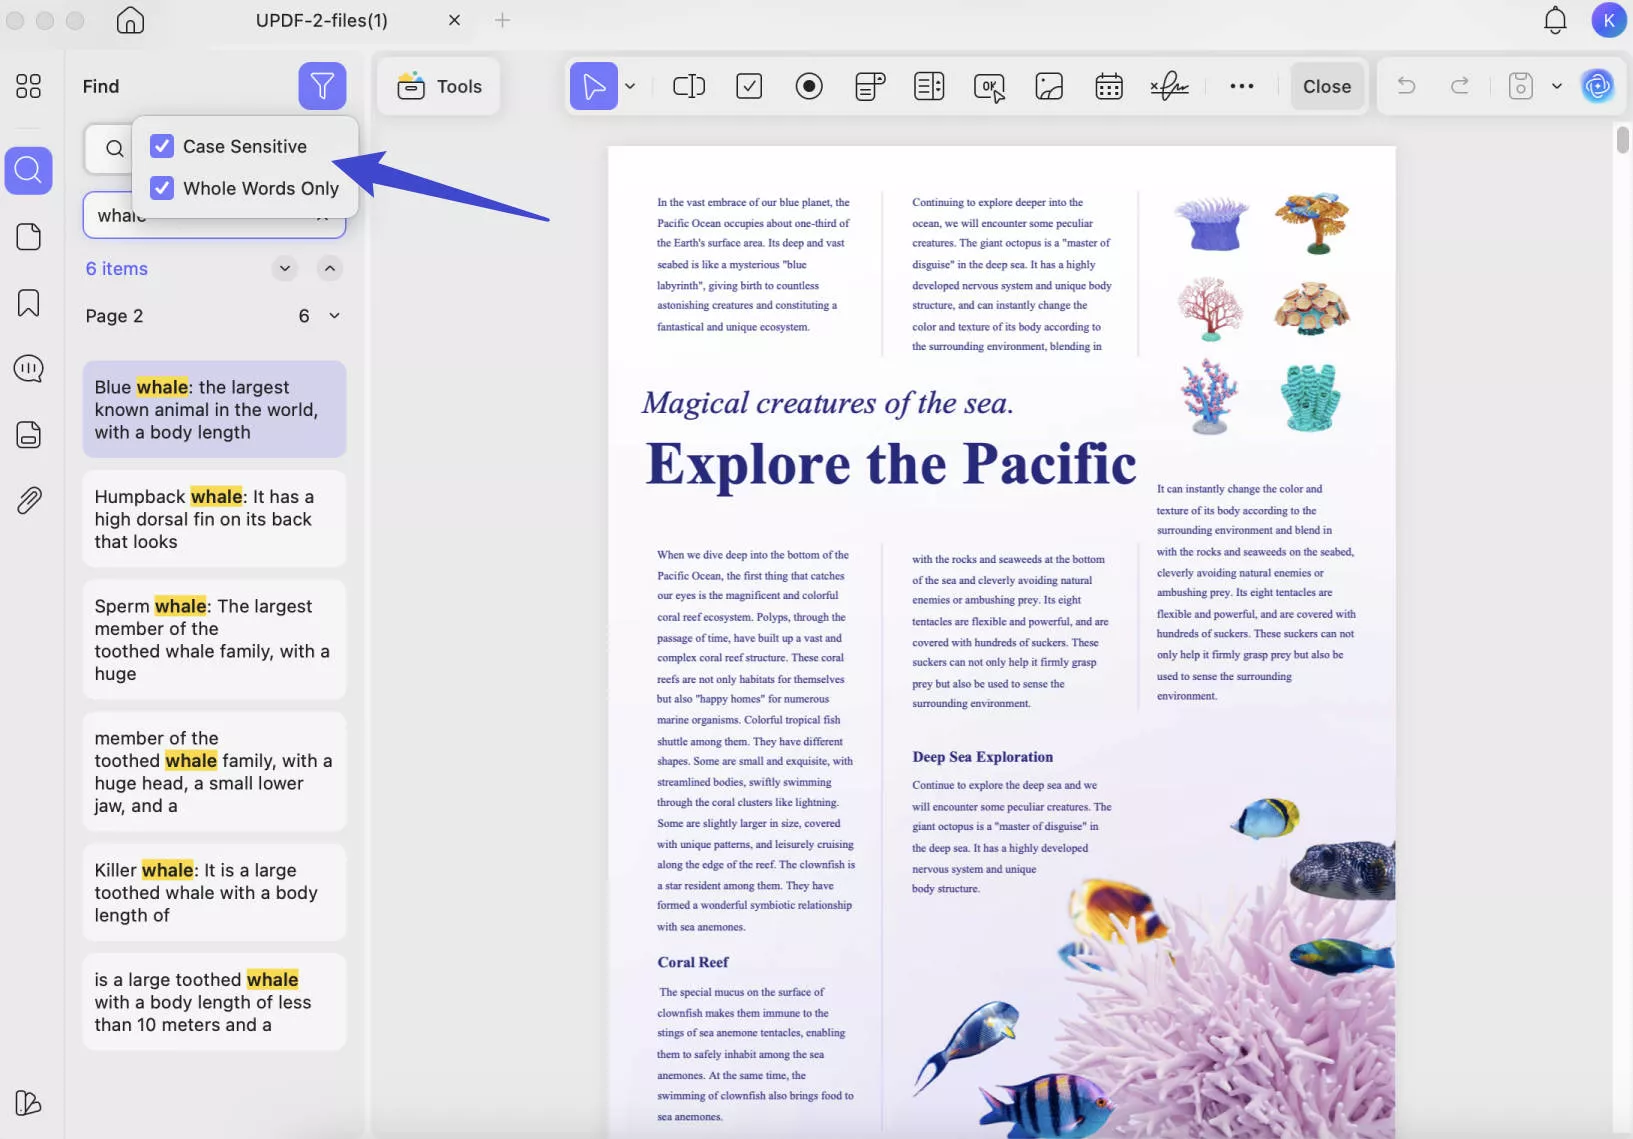Collapse the Page 2 search results
Screen dimensions: 1633x1139
pyautogui.click(x=335, y=315)
